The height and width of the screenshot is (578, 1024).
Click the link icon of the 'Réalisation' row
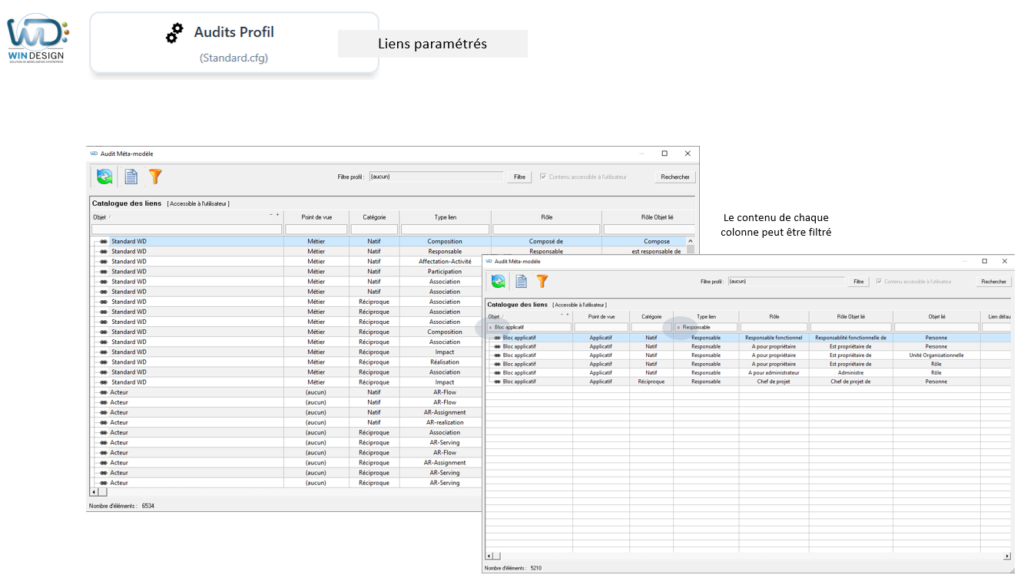(103, 362)
